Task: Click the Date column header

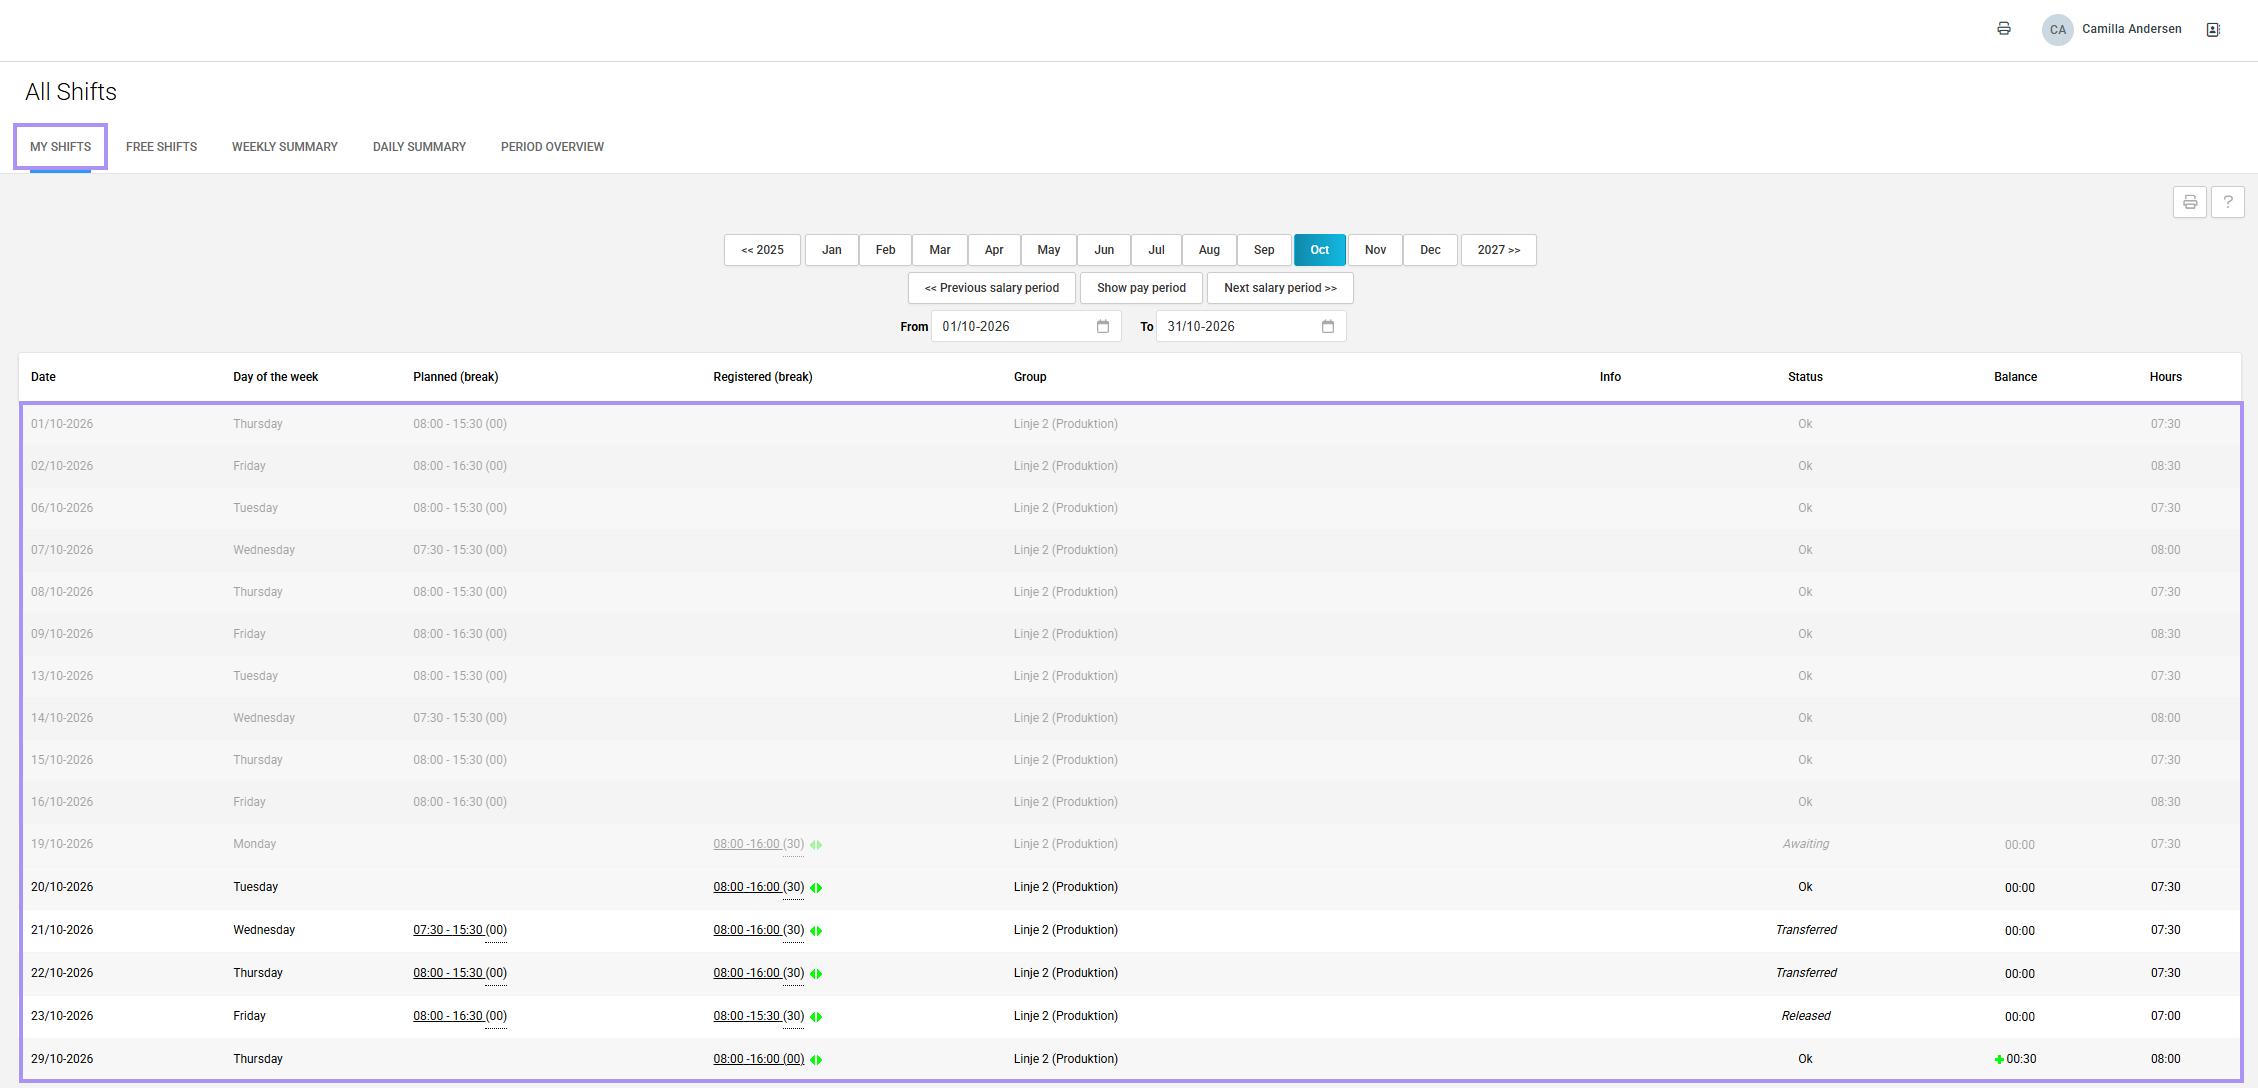Action: click(x=43, y=377)
